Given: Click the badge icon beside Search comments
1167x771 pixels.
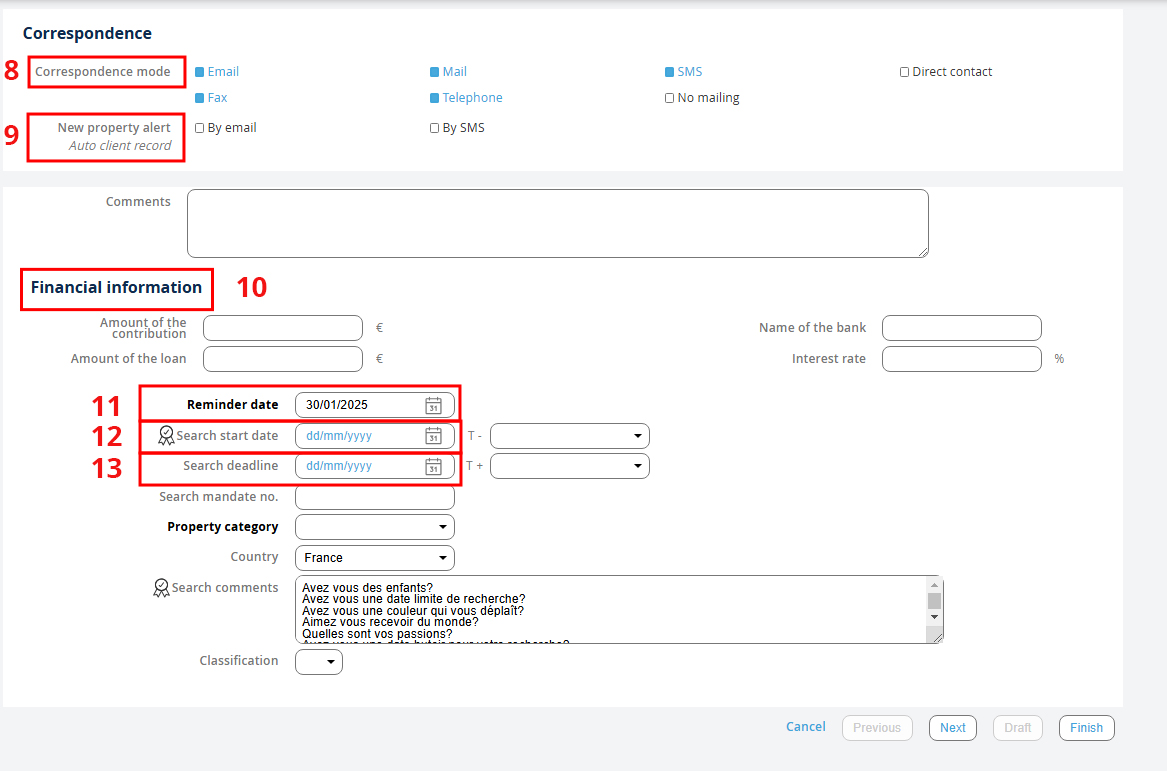Looking at the screenshot, I should pos(161,588).
